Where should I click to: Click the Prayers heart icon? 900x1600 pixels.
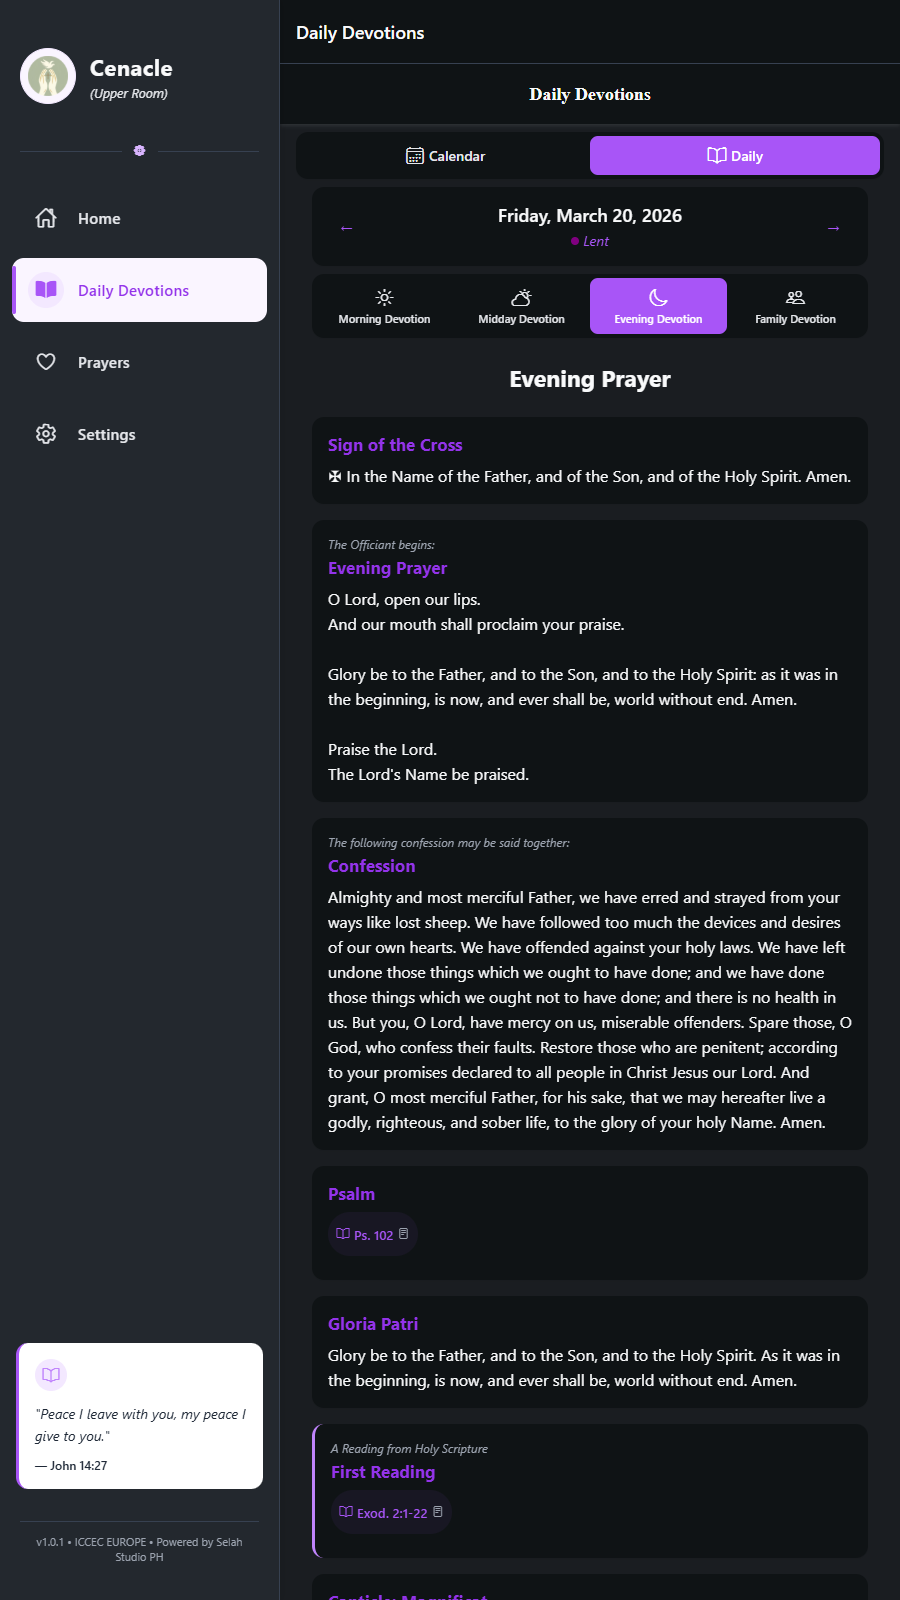tap(46, 362)
